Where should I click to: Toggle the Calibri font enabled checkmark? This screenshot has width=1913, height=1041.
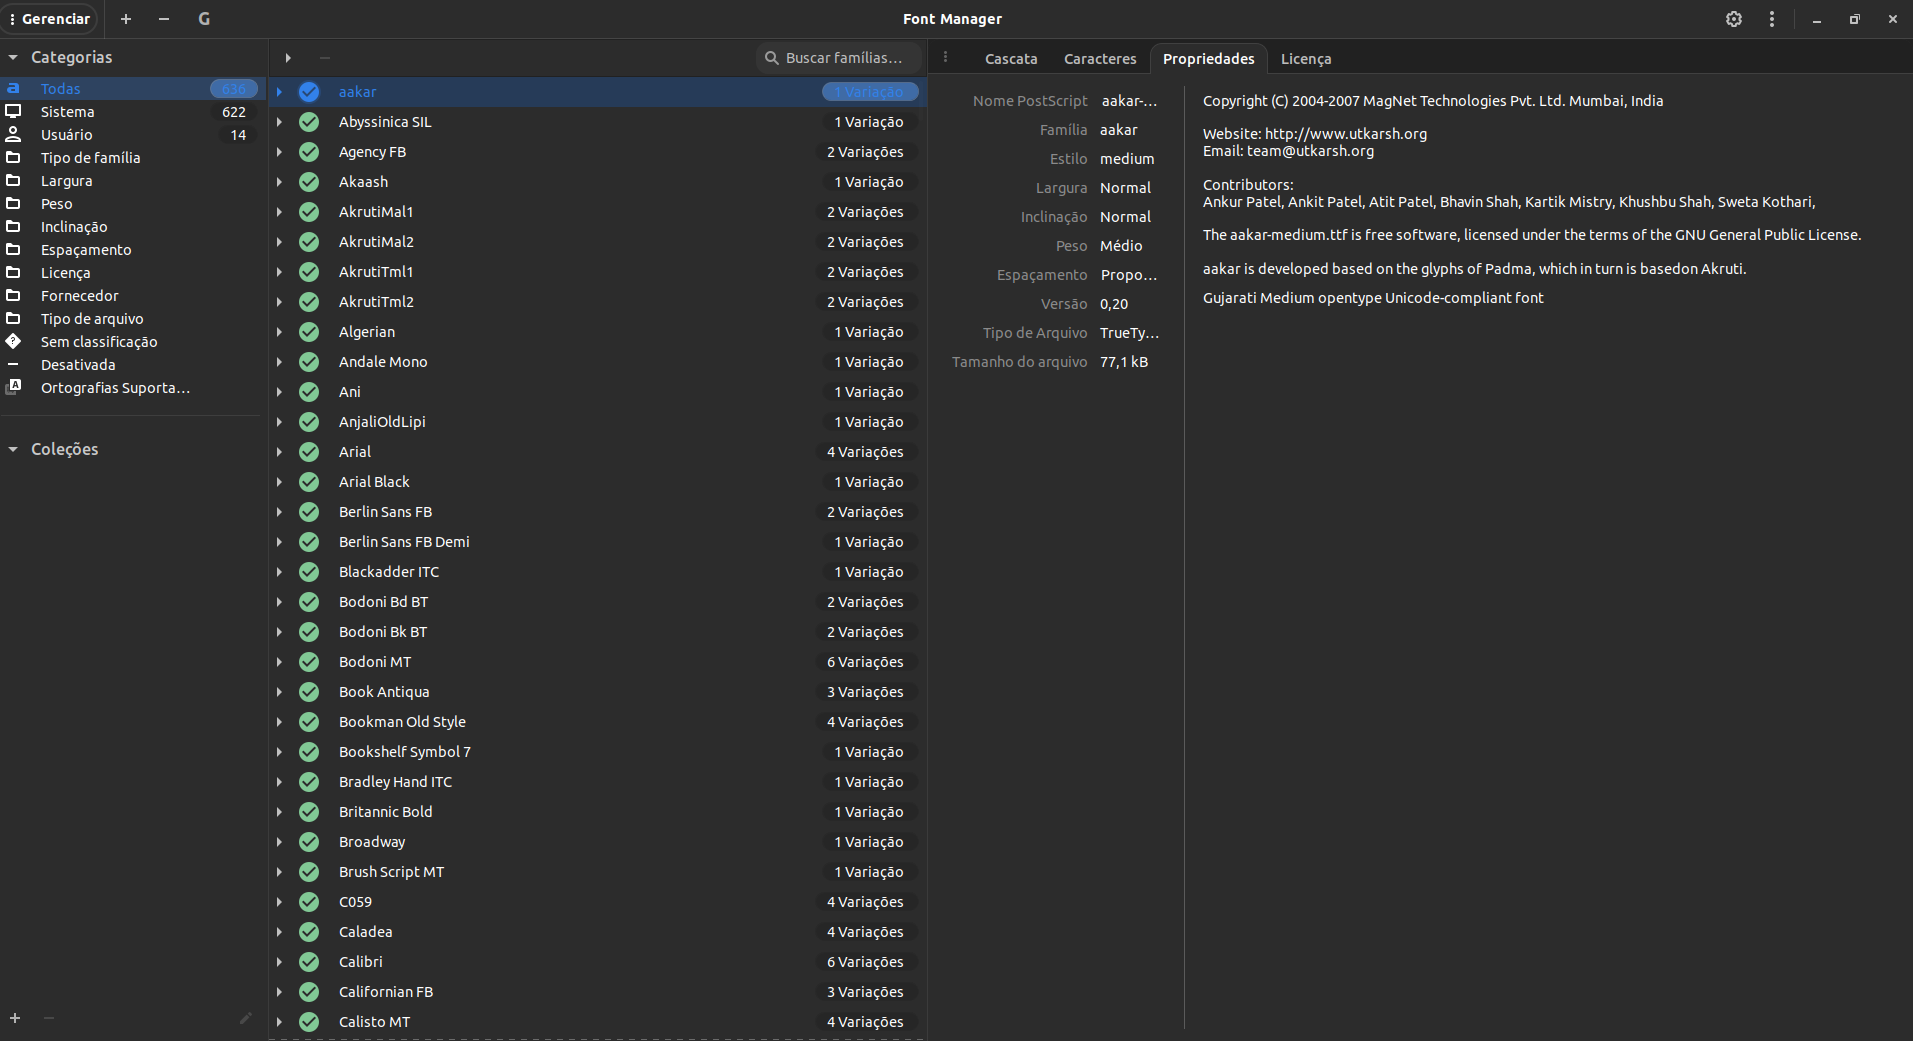click(x=309, y=962)
